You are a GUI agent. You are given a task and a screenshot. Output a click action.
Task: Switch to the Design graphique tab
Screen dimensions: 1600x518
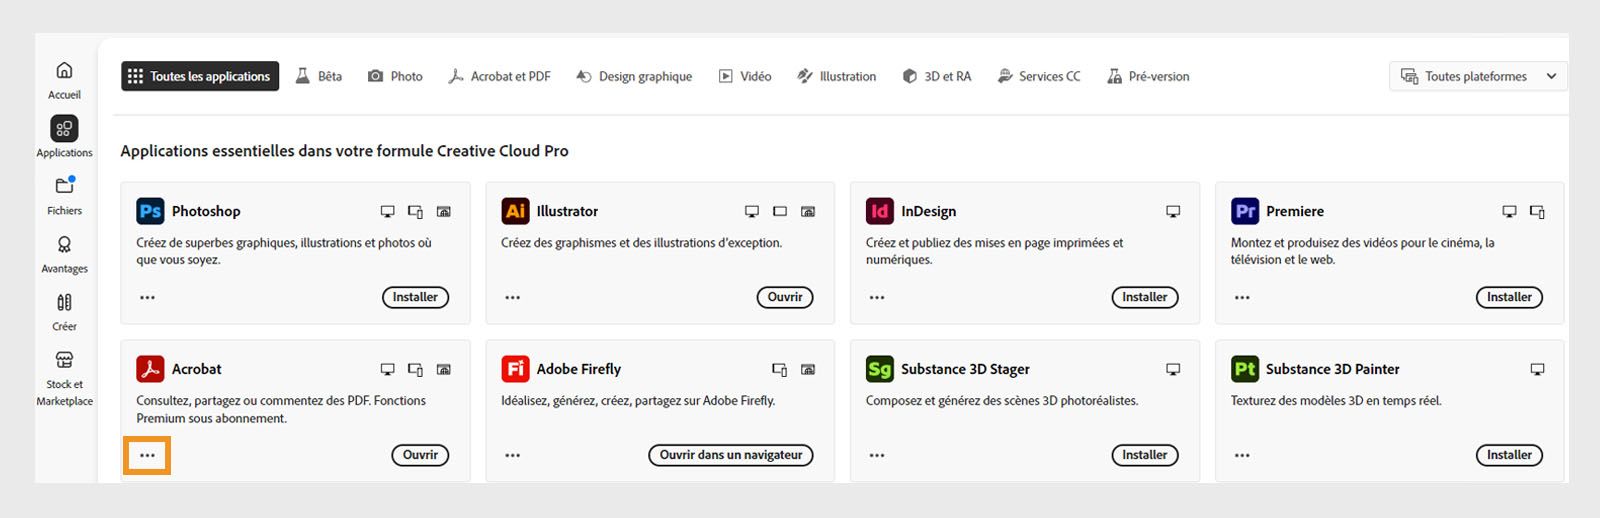pyautogui.click(x=634, y=76)
